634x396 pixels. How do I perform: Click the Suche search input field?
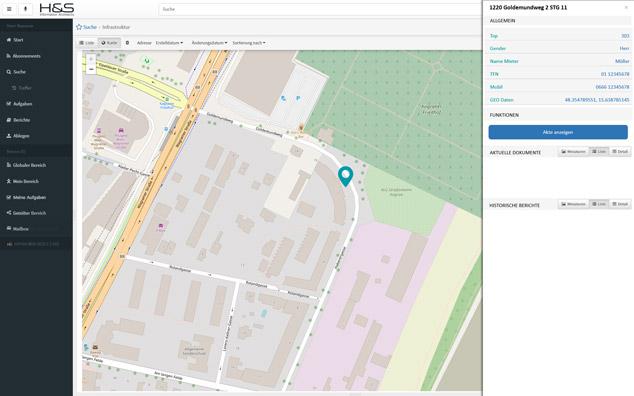tap(319, 9)
